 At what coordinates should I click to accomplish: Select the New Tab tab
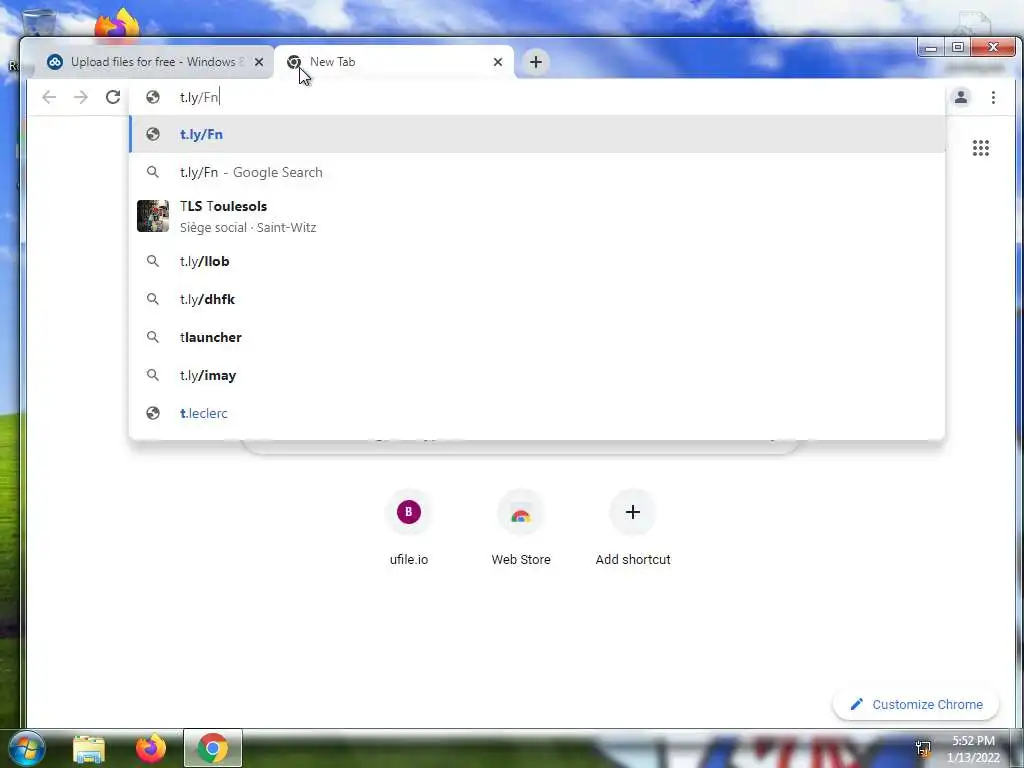394,62
